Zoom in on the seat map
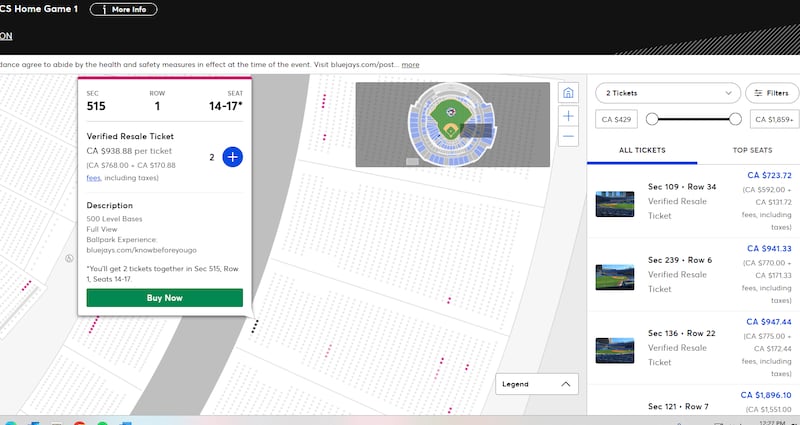 (568, 115)
